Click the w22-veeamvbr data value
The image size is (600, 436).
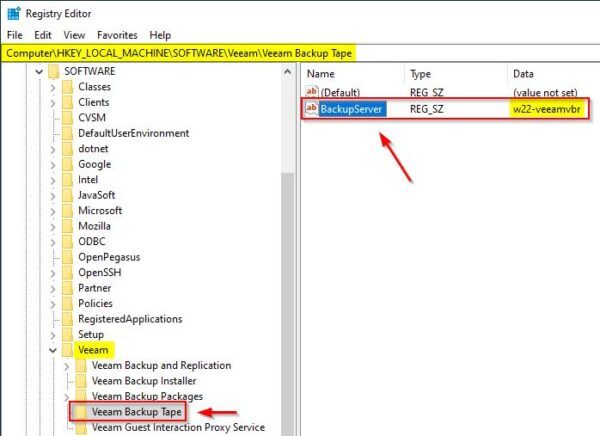pos(546,109)
